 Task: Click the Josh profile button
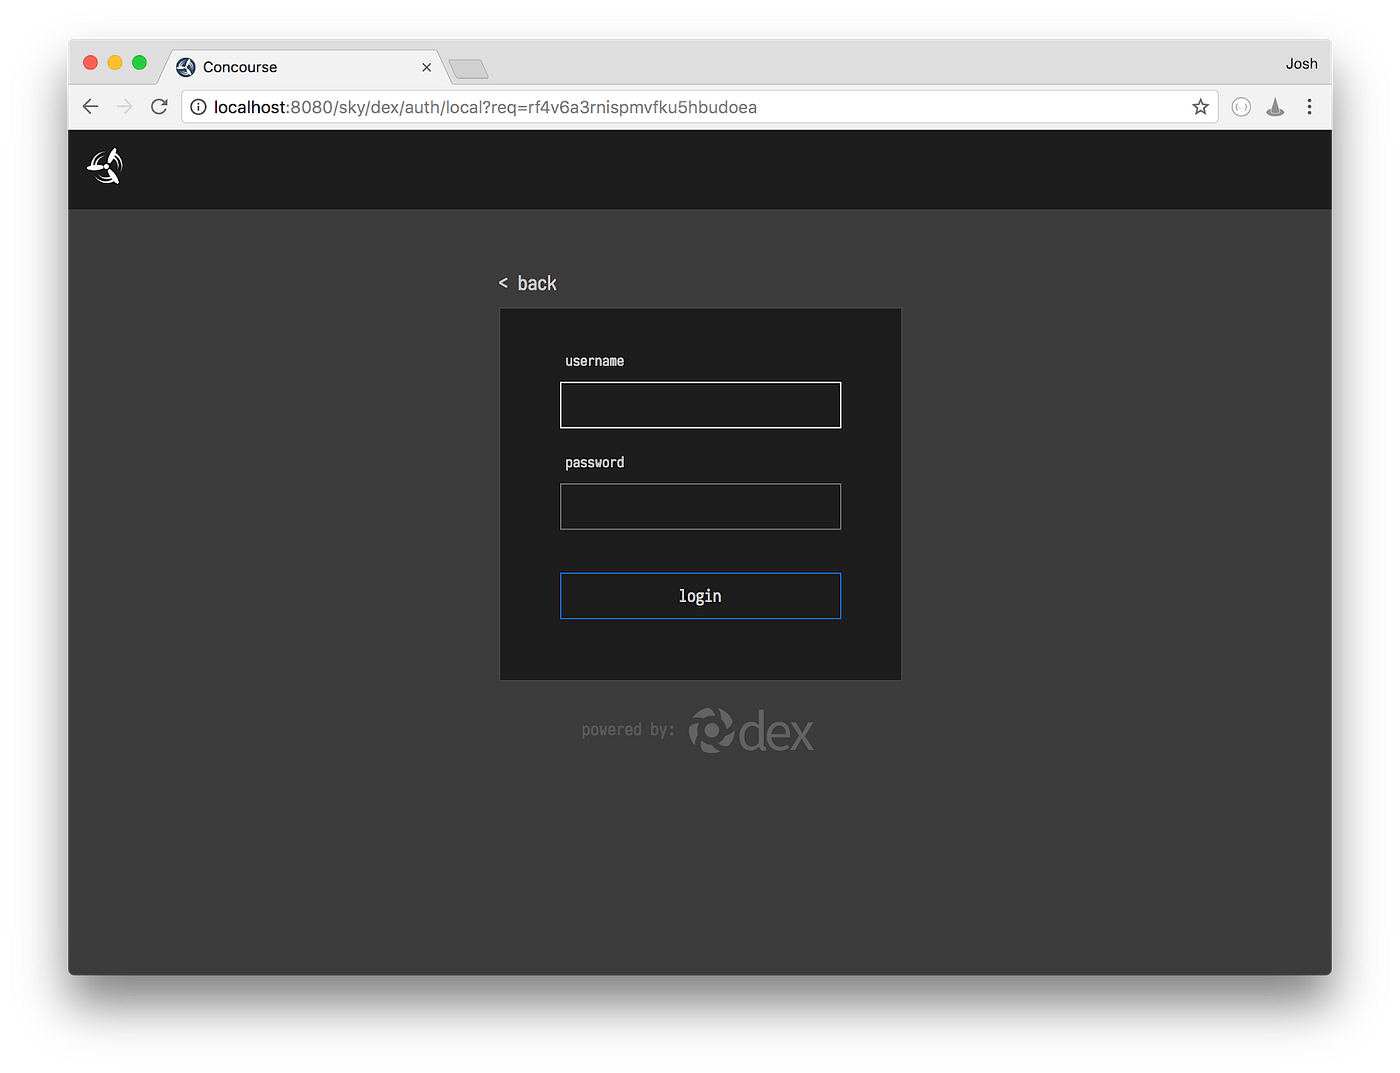(1301, 64)
